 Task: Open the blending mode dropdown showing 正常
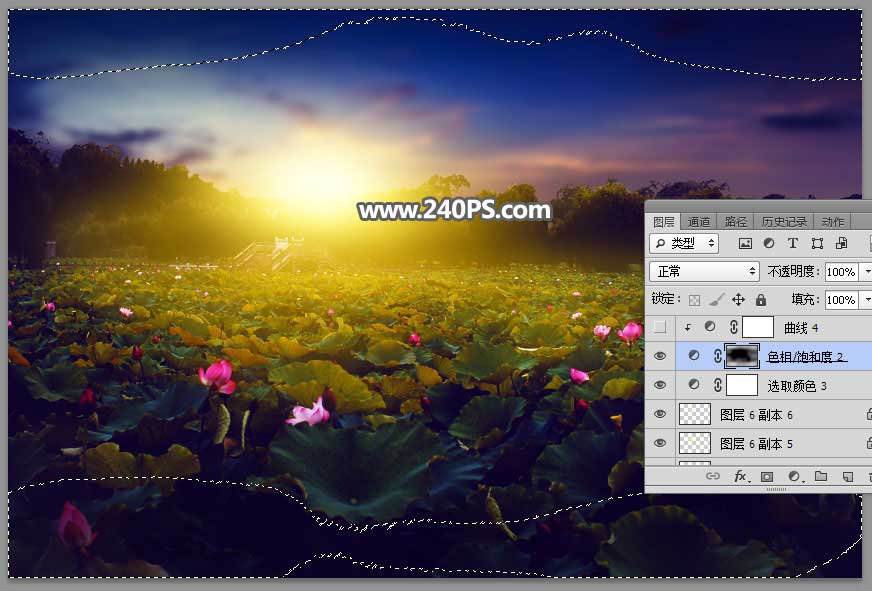704,271
